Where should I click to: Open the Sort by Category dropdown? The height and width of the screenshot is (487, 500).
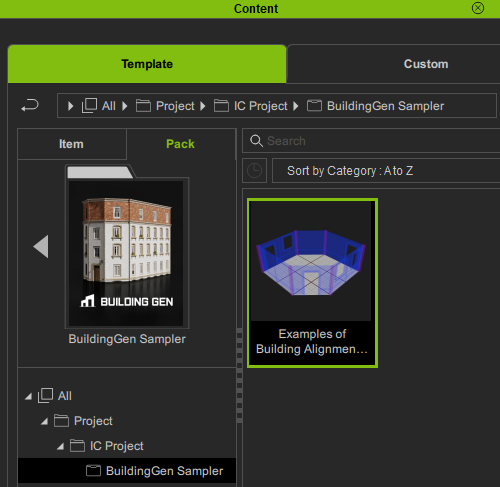[387, 171]
